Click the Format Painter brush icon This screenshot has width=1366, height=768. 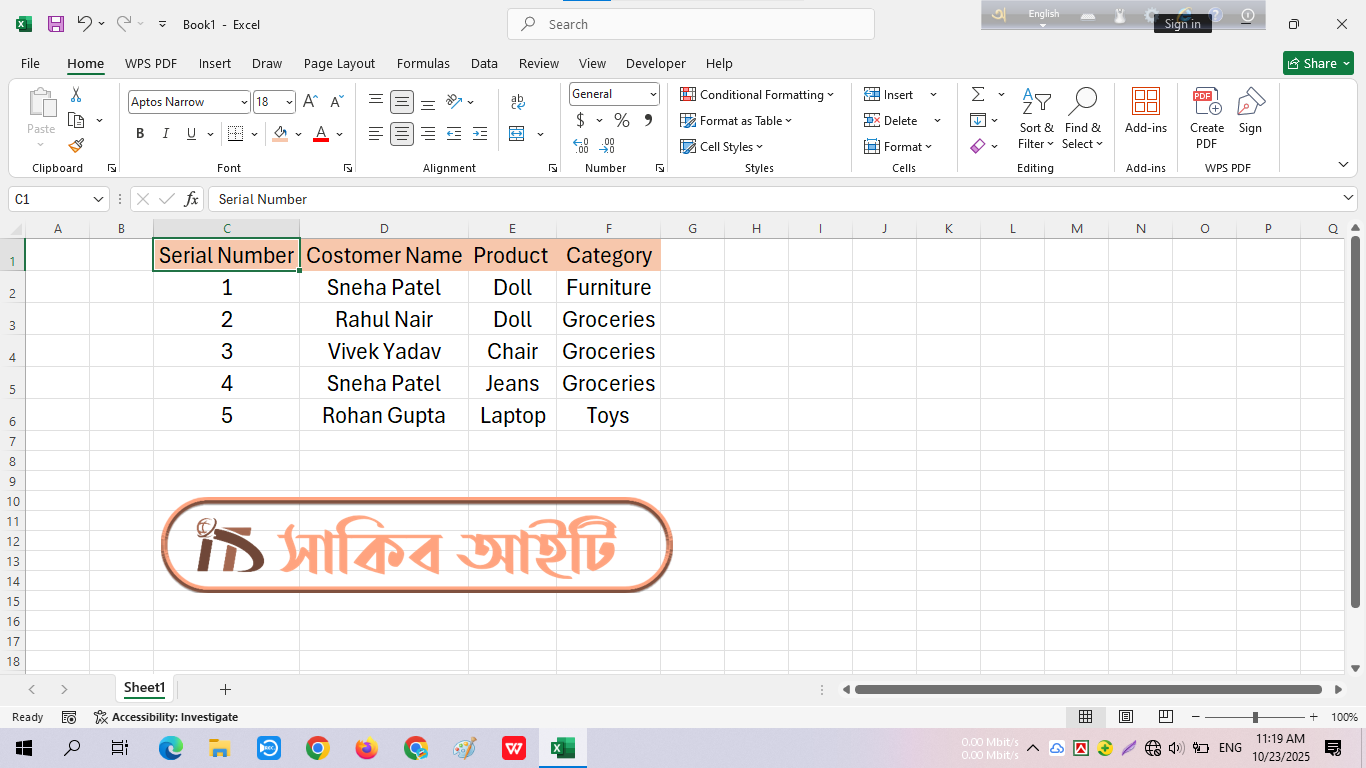click(76, 145)
